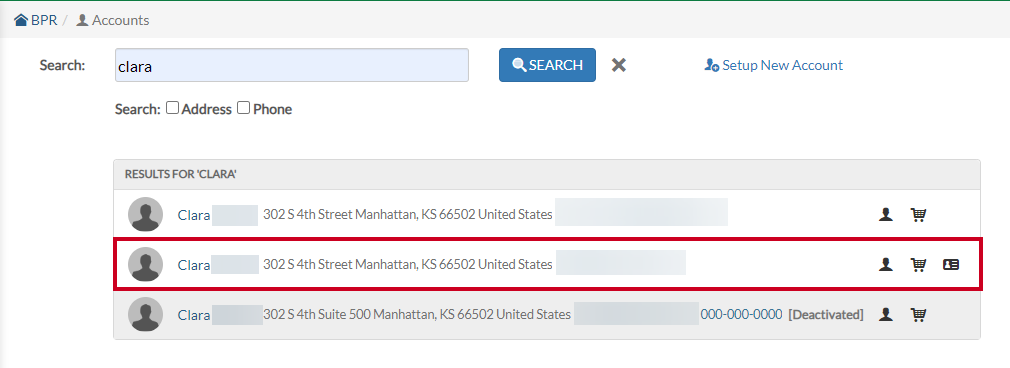Viewport: 1010px width, 368px height.
Task: Click person icon in highlighted Clara row
Action: pos(886,264)
